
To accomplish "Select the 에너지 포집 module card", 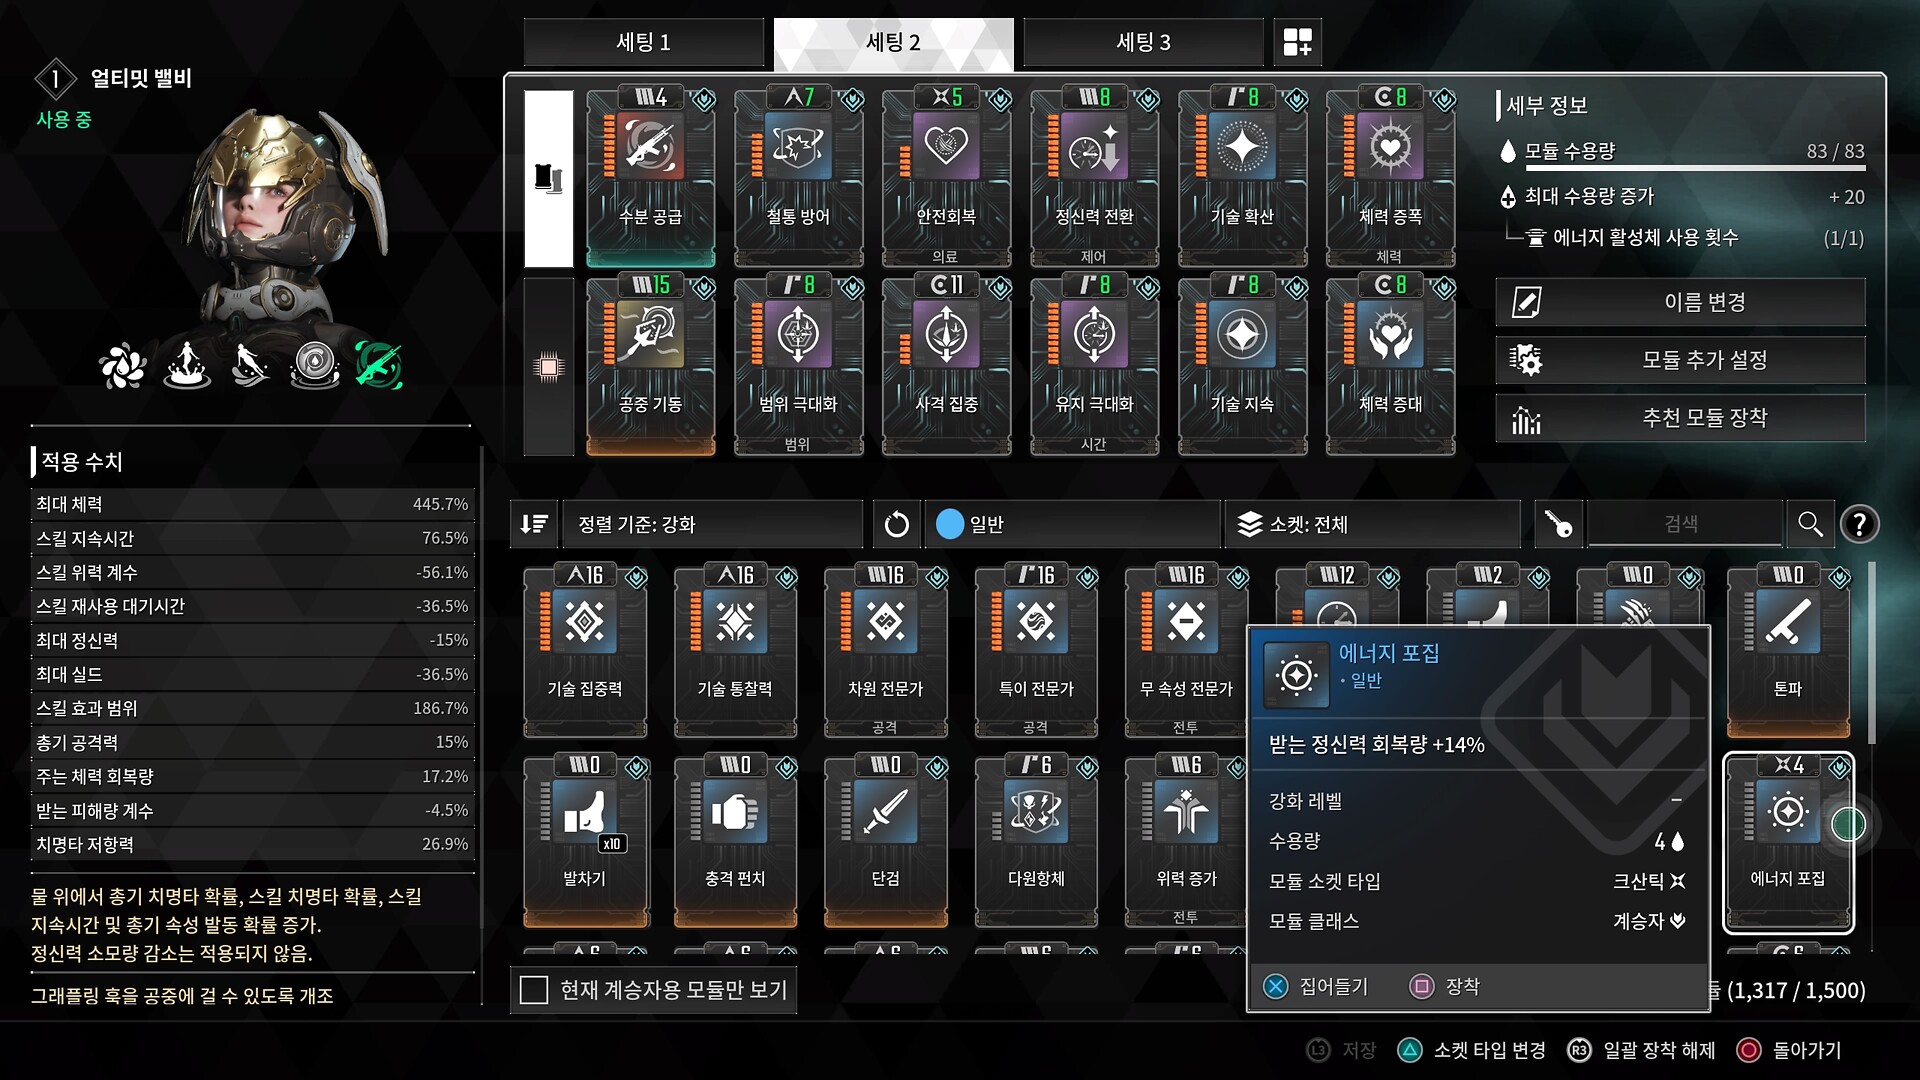I will pyautogui.click(x=1788, y=842).
